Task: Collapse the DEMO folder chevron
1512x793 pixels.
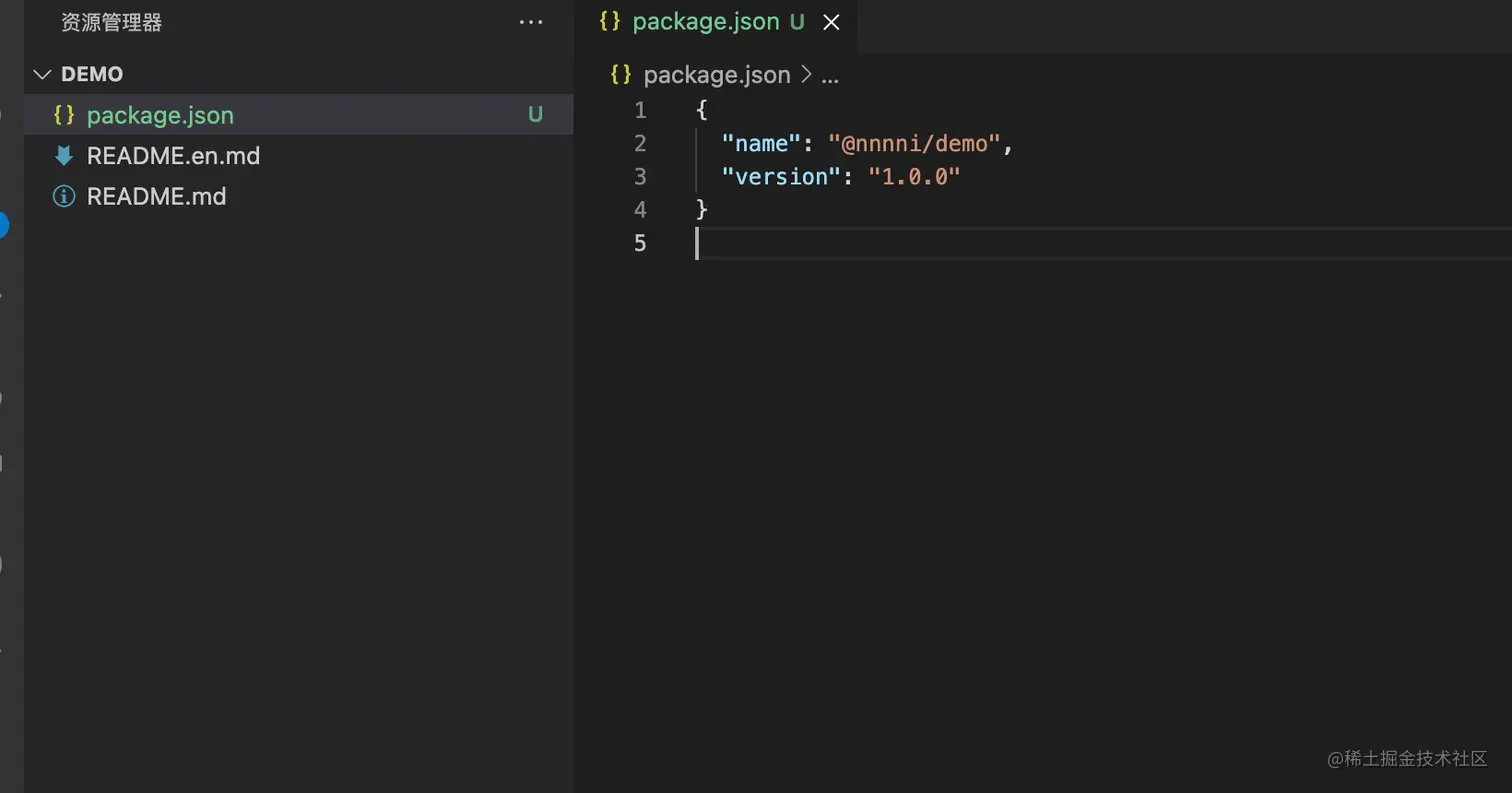Action: [x=42, y=75]
